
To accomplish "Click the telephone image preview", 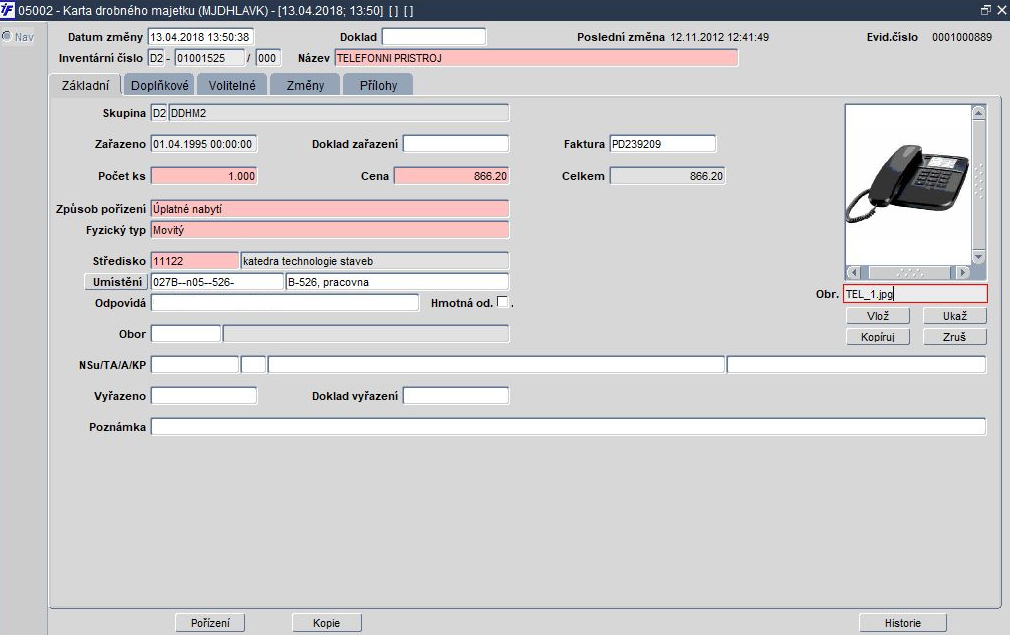I will point(908,185).
